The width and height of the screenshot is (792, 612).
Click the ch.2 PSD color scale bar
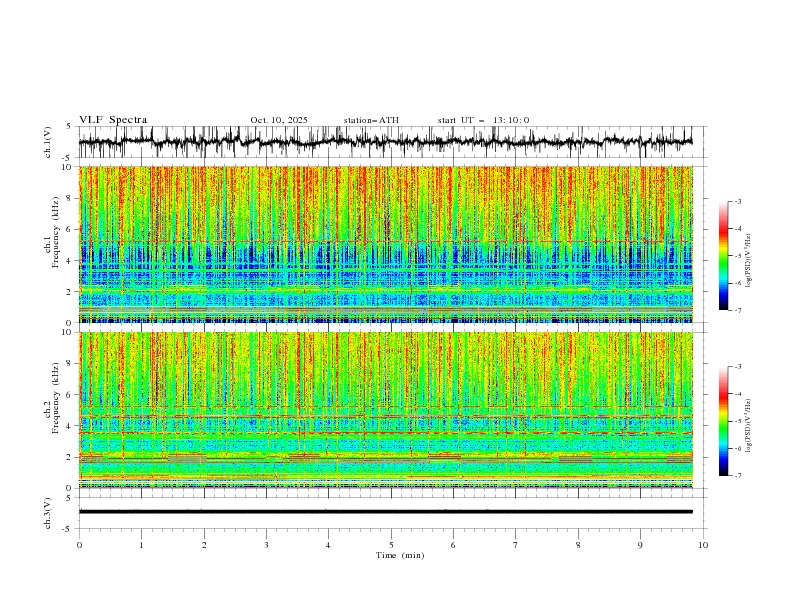coord(723,421)
